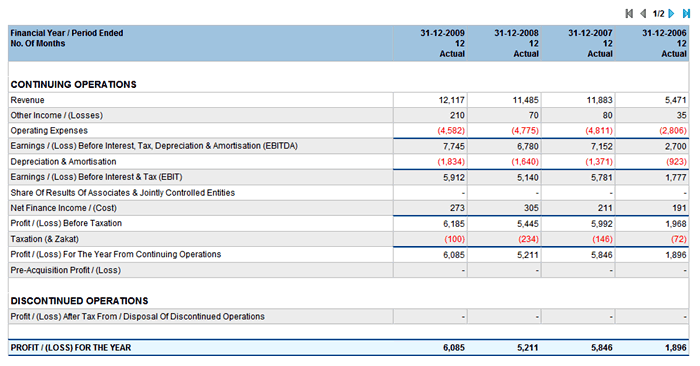Select Disposal Of Discontinued Operations row label
The image size is (700, 366).
pos(138,316)
